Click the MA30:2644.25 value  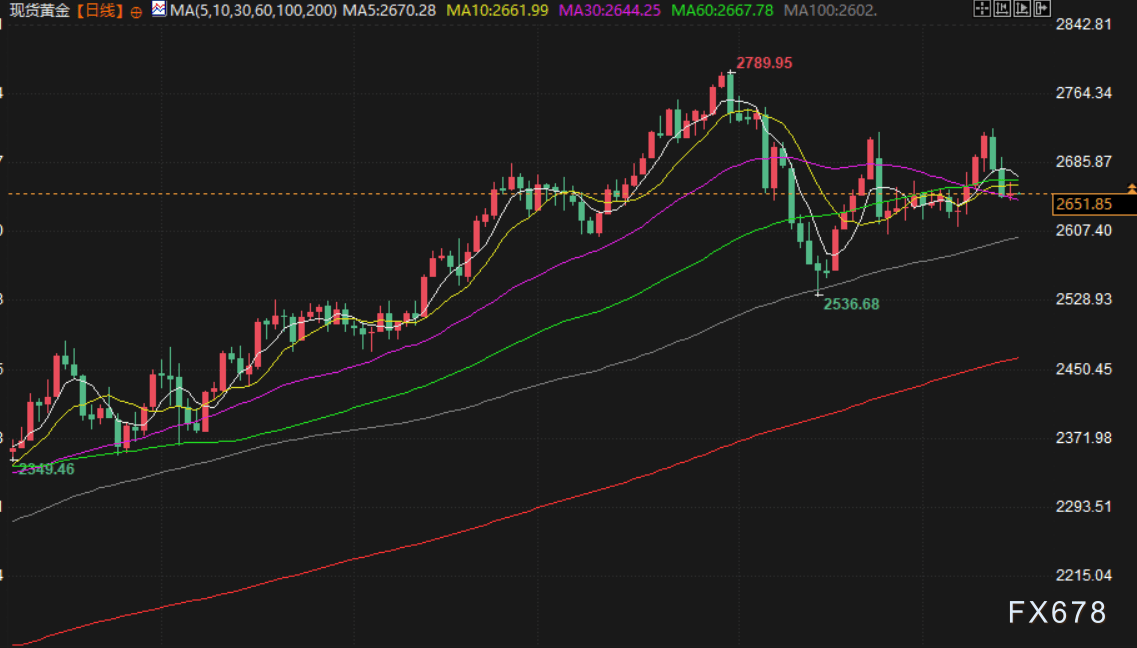pos(610,11)
